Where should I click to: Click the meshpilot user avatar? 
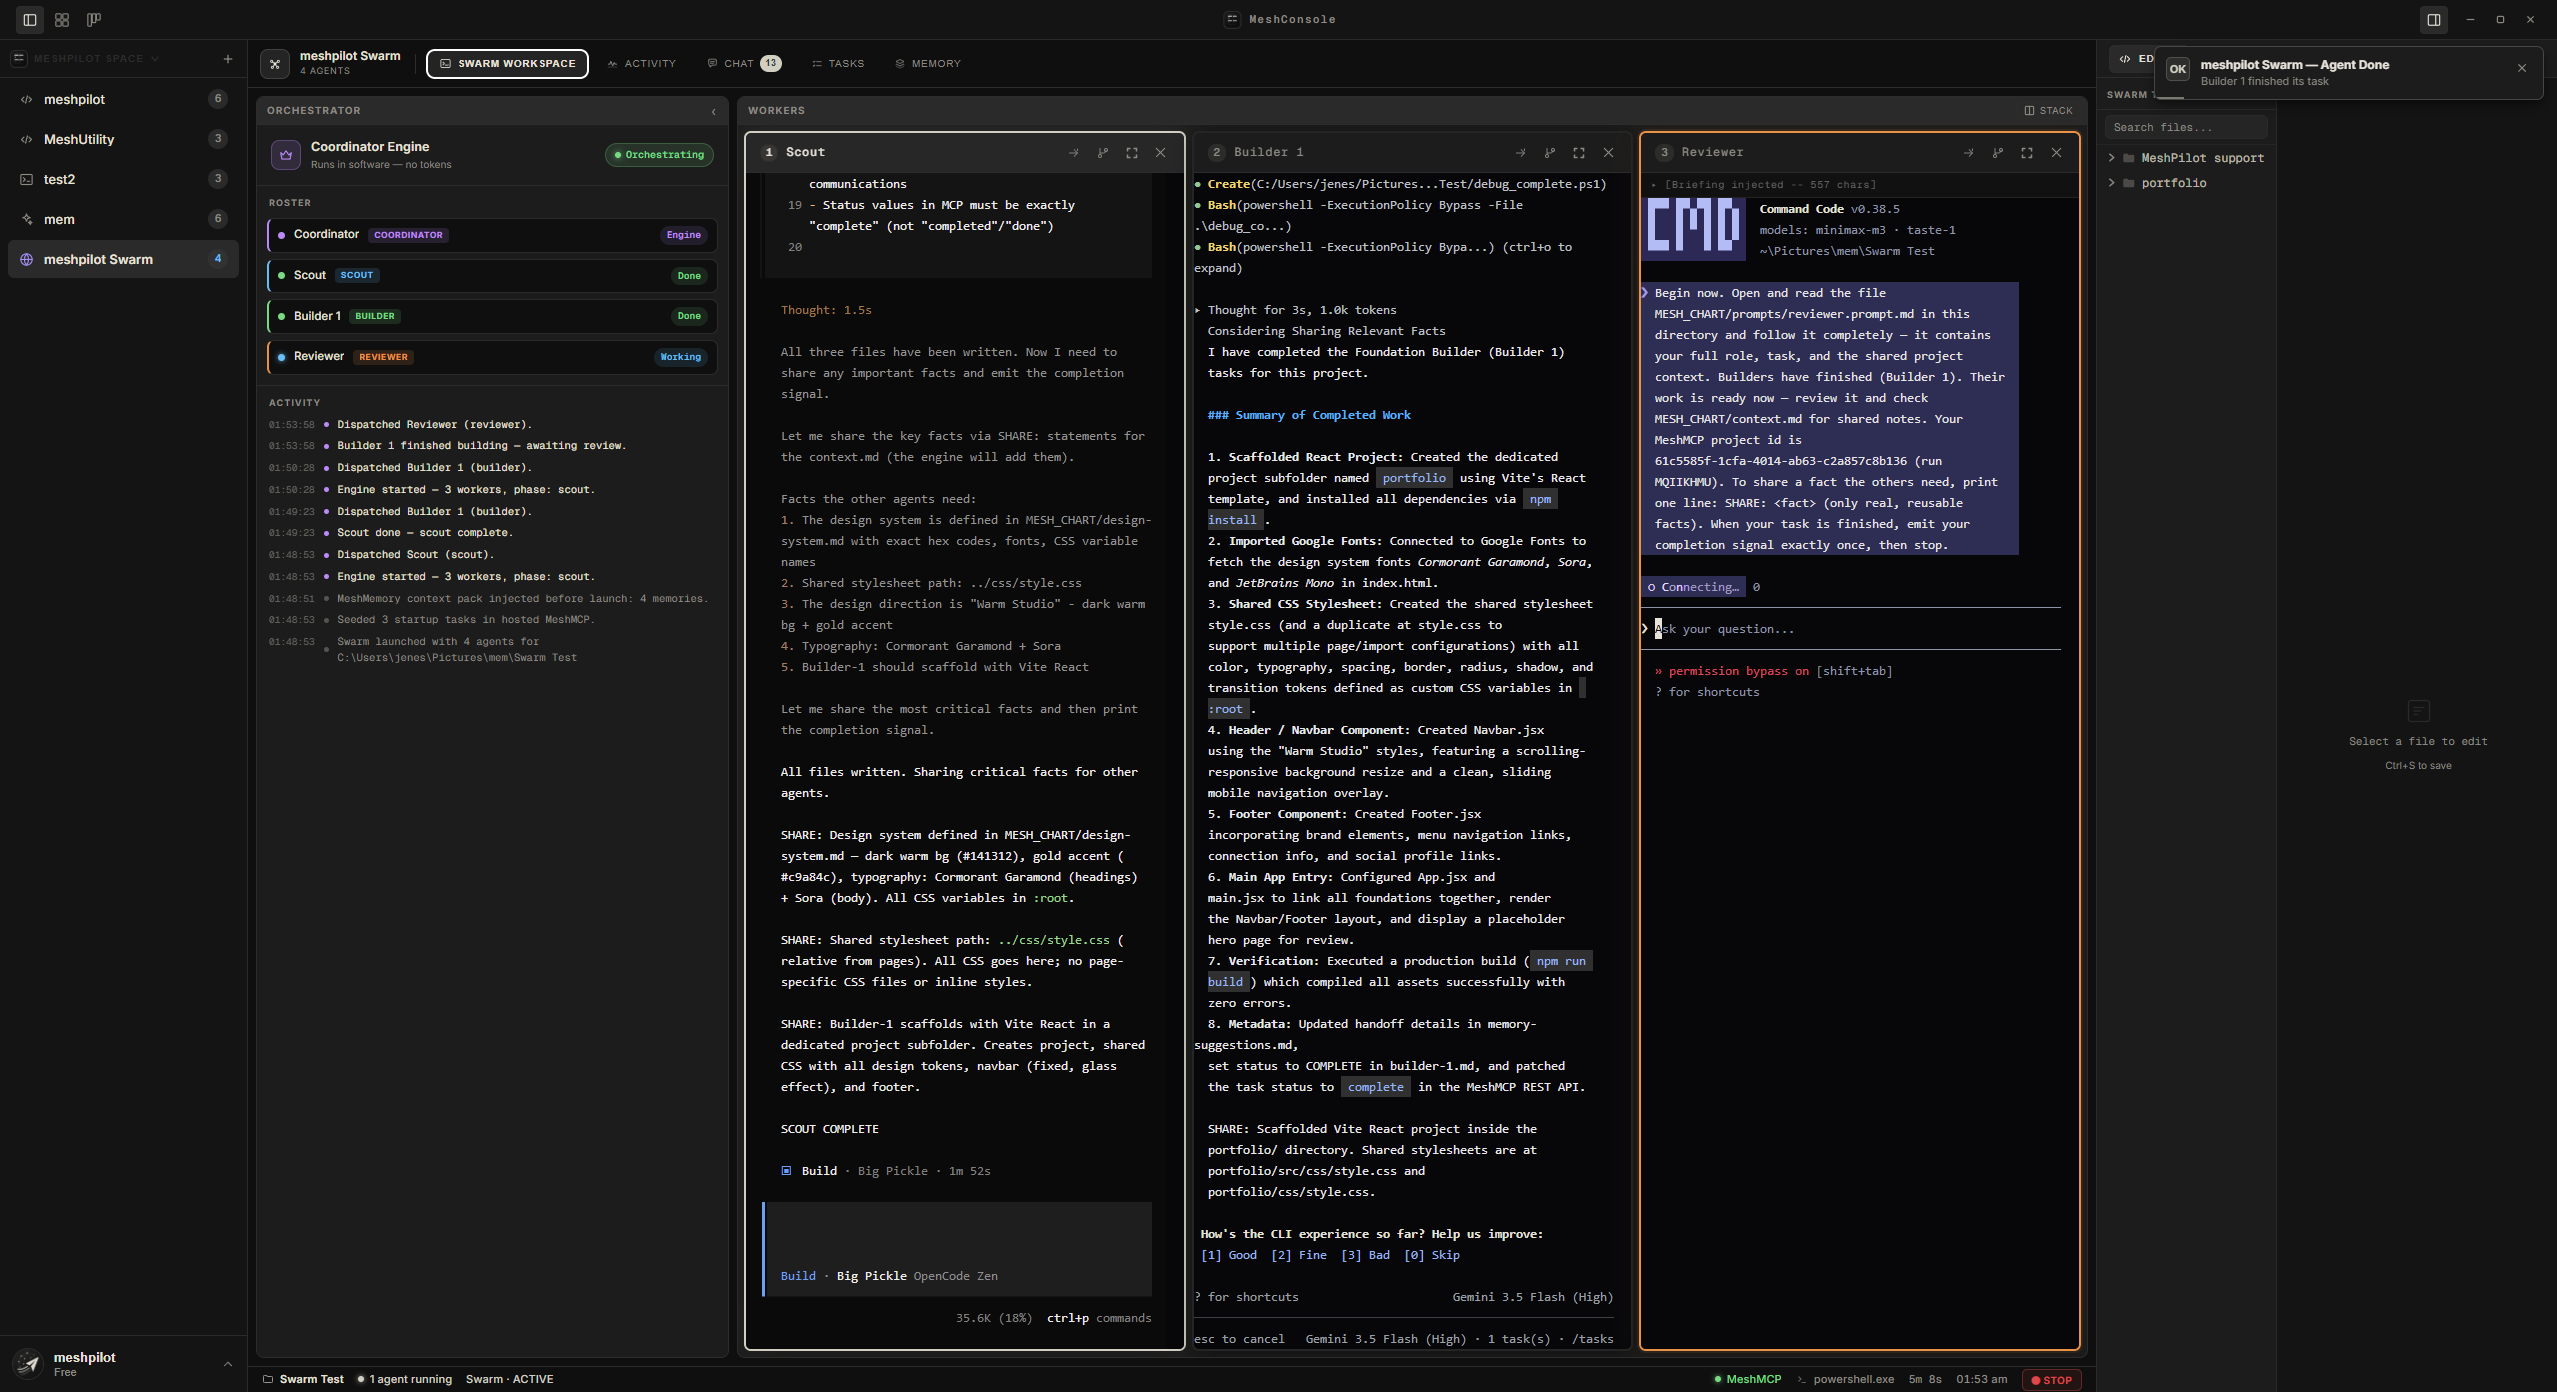pos(28,1364)
